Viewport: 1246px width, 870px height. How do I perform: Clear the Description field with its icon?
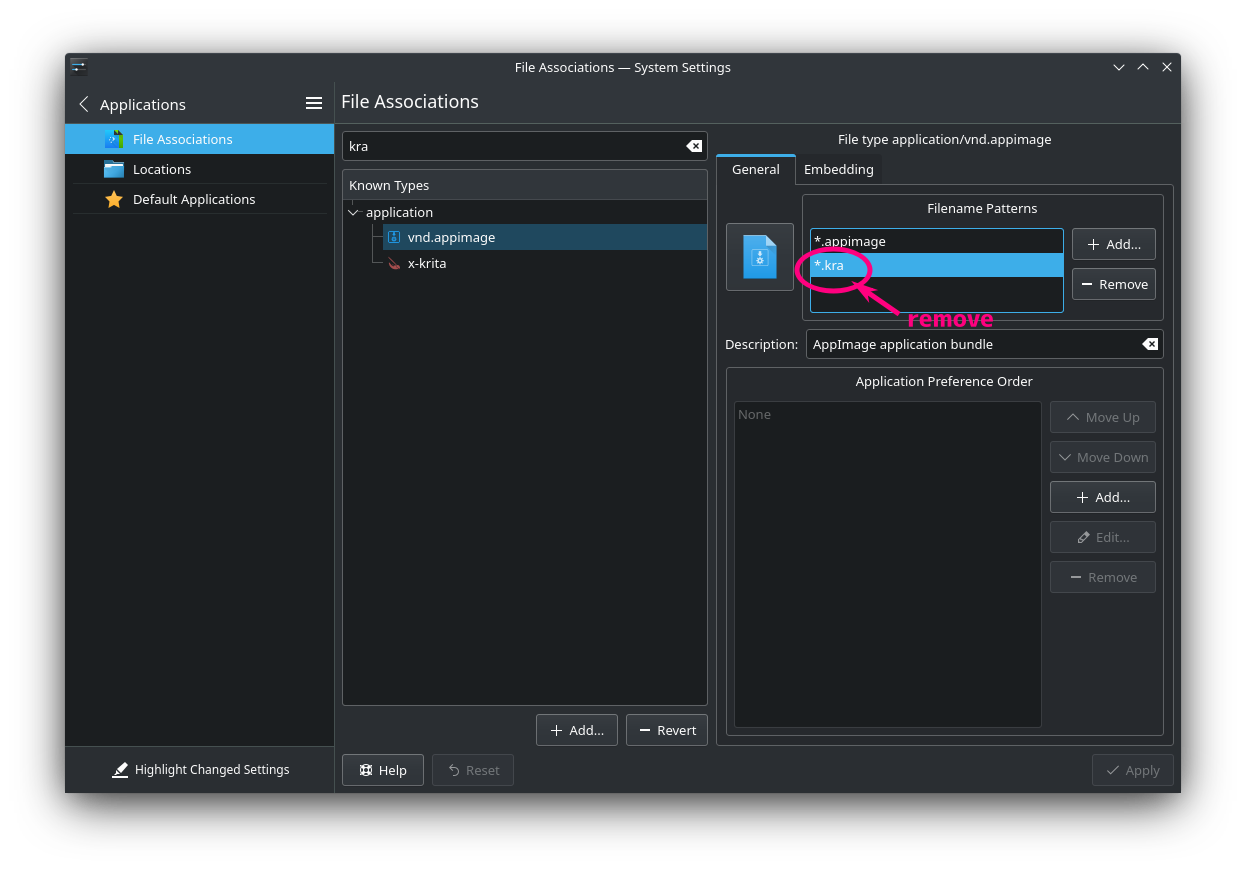click(x=1150, y=344)
